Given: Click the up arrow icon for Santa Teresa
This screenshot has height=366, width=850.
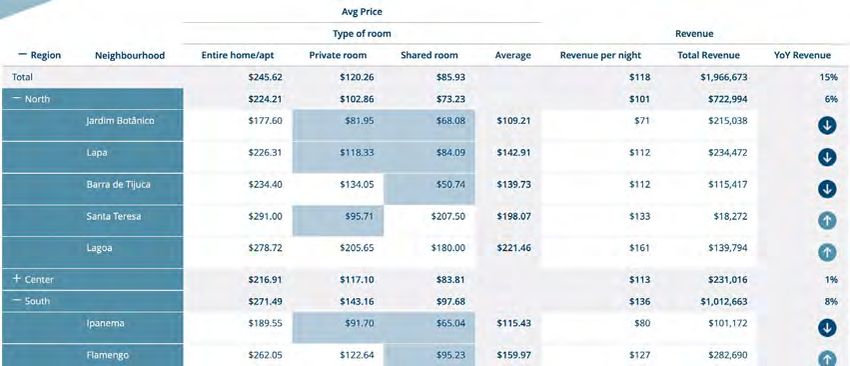Looking at the screenshot, I should (827, 221).
